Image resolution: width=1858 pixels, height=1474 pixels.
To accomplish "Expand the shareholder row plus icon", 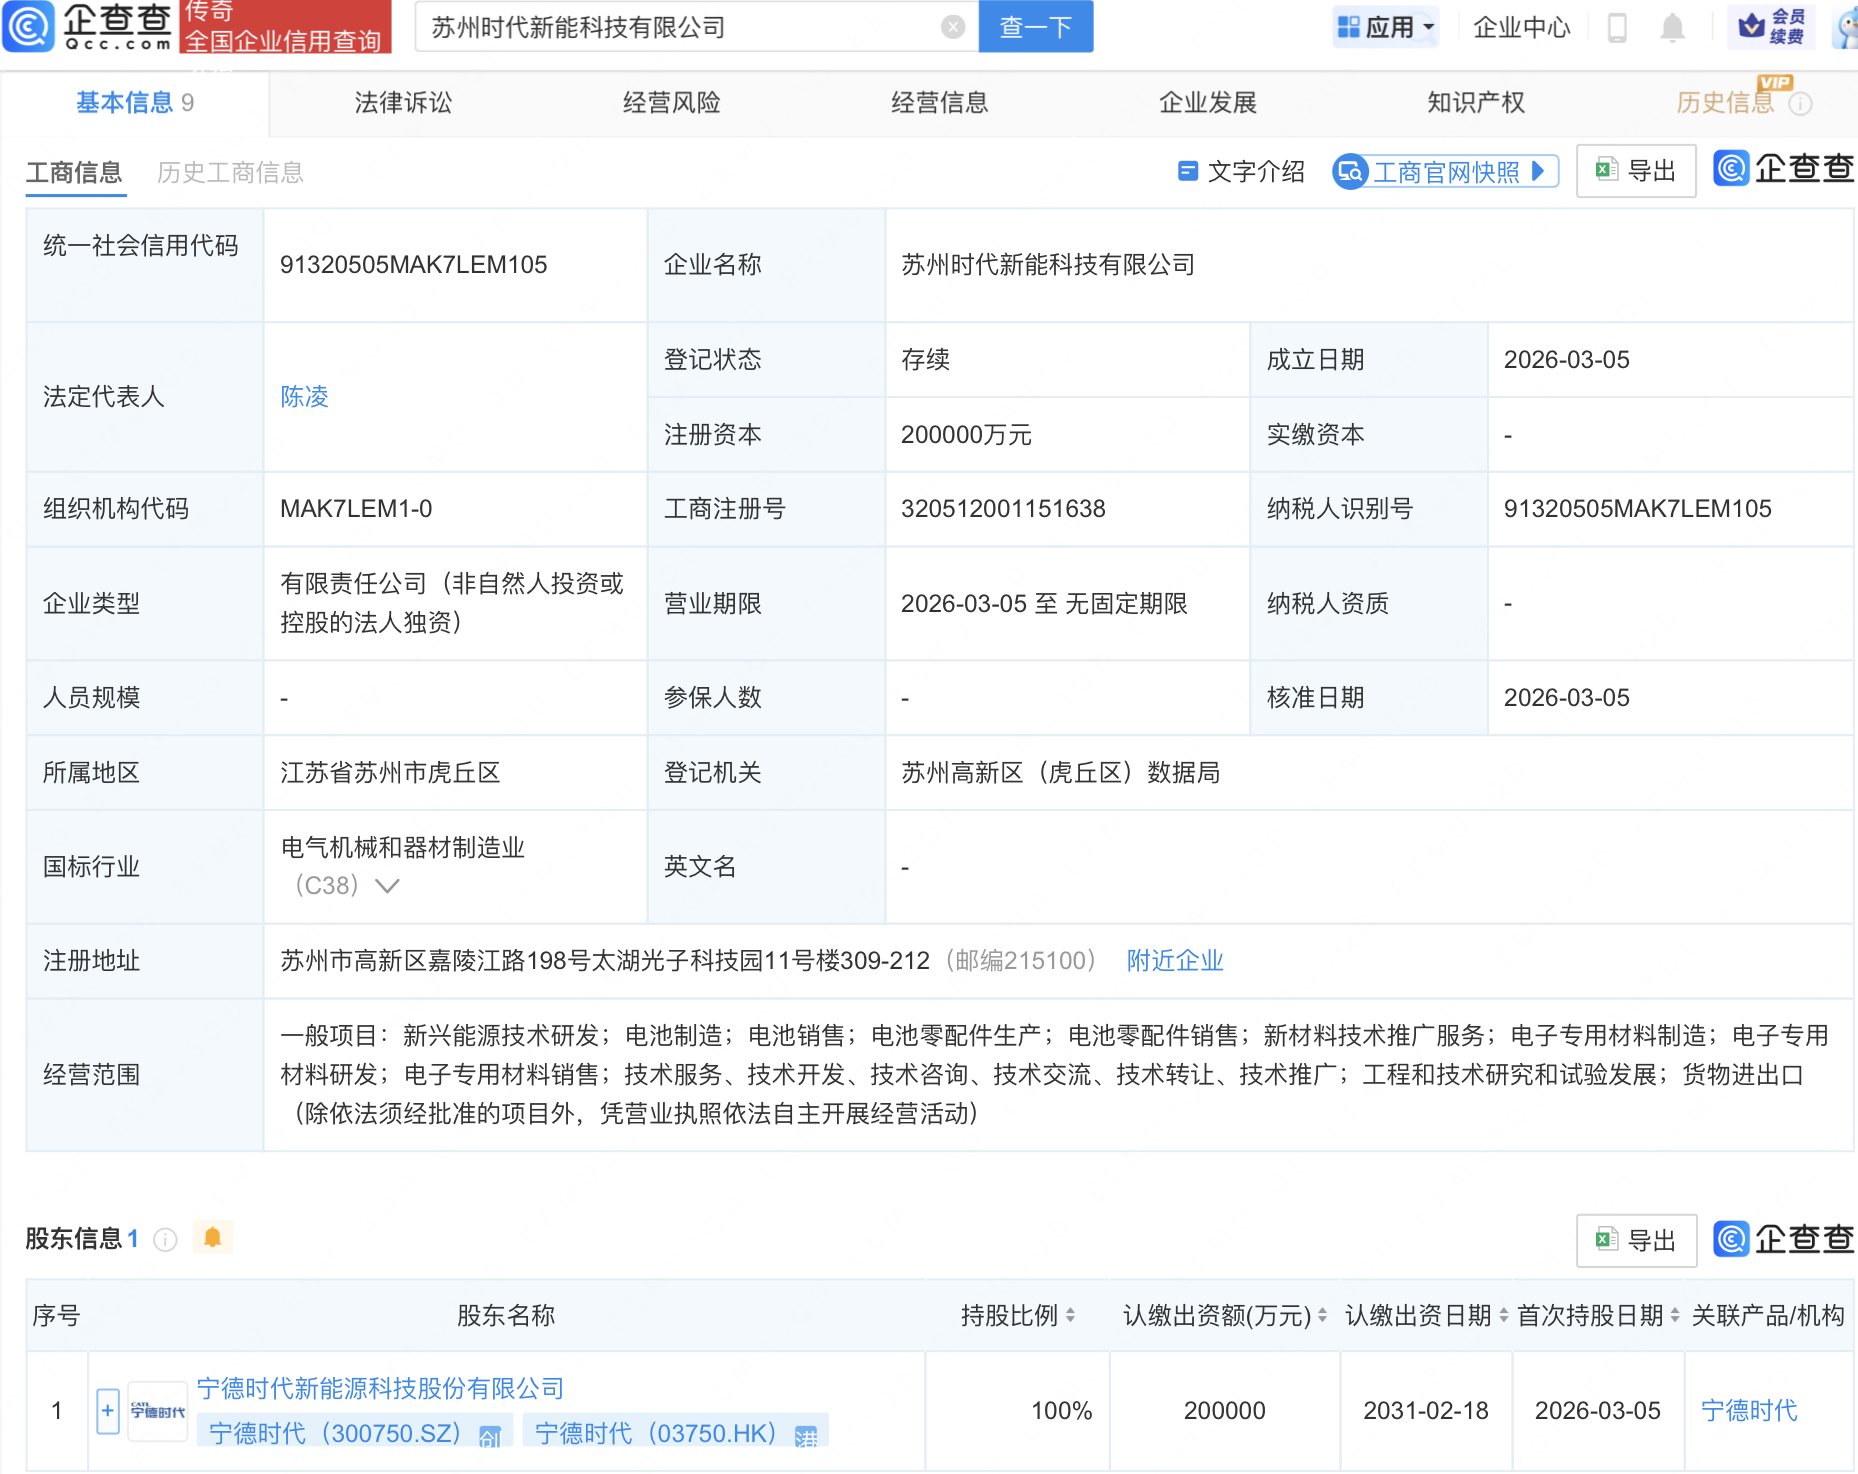I will tap(105, 1410).
